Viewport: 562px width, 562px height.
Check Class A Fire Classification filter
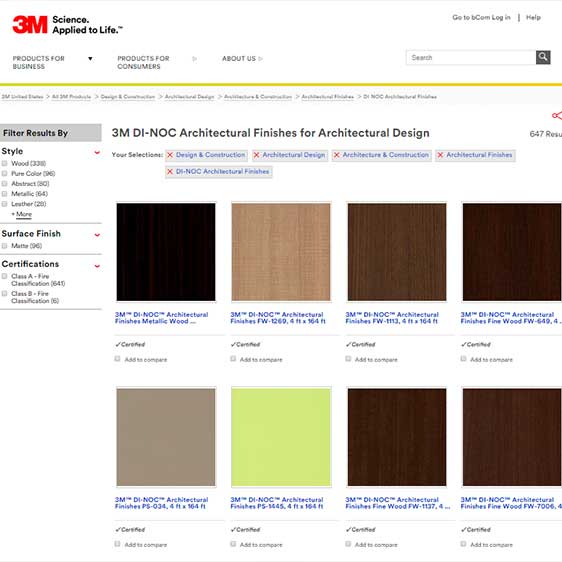(x=5, y=276)
